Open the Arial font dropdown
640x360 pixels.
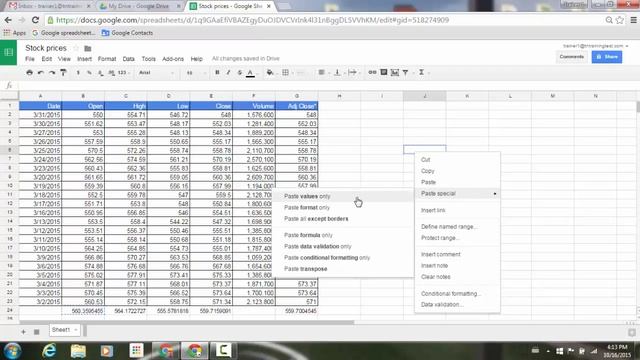point(156,73)
